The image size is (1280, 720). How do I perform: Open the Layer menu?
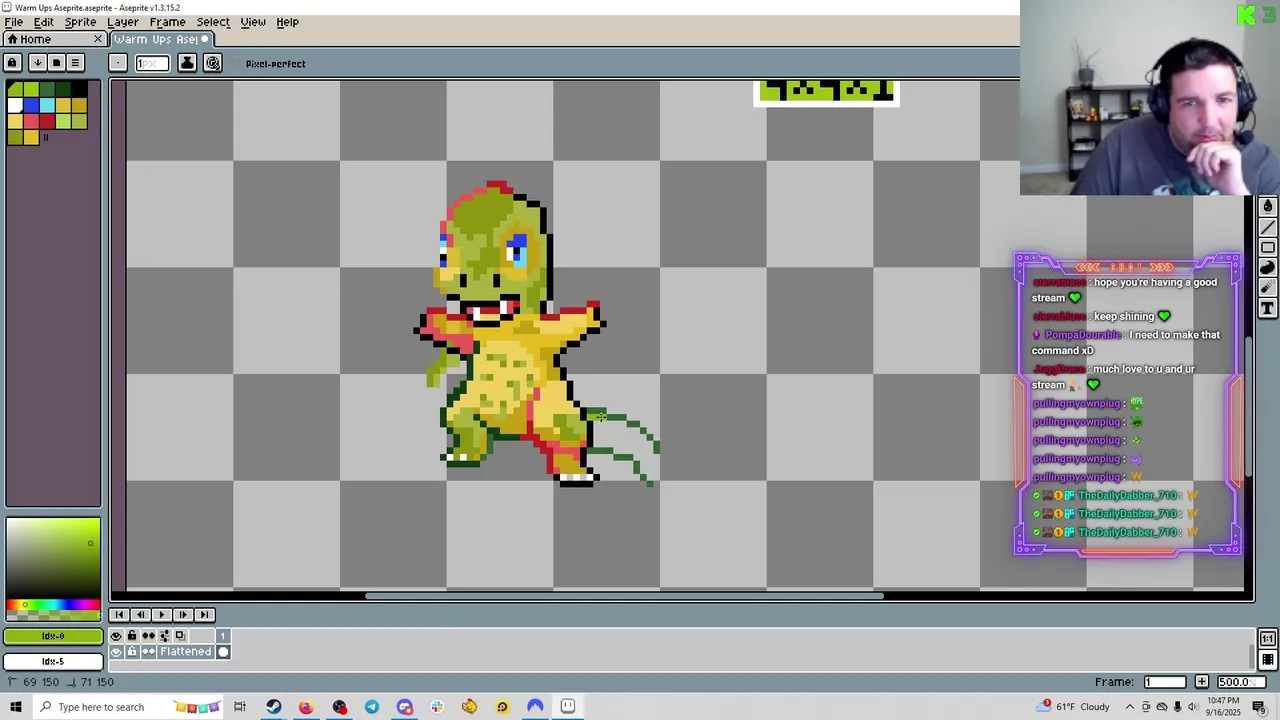[x=122, y=22]
